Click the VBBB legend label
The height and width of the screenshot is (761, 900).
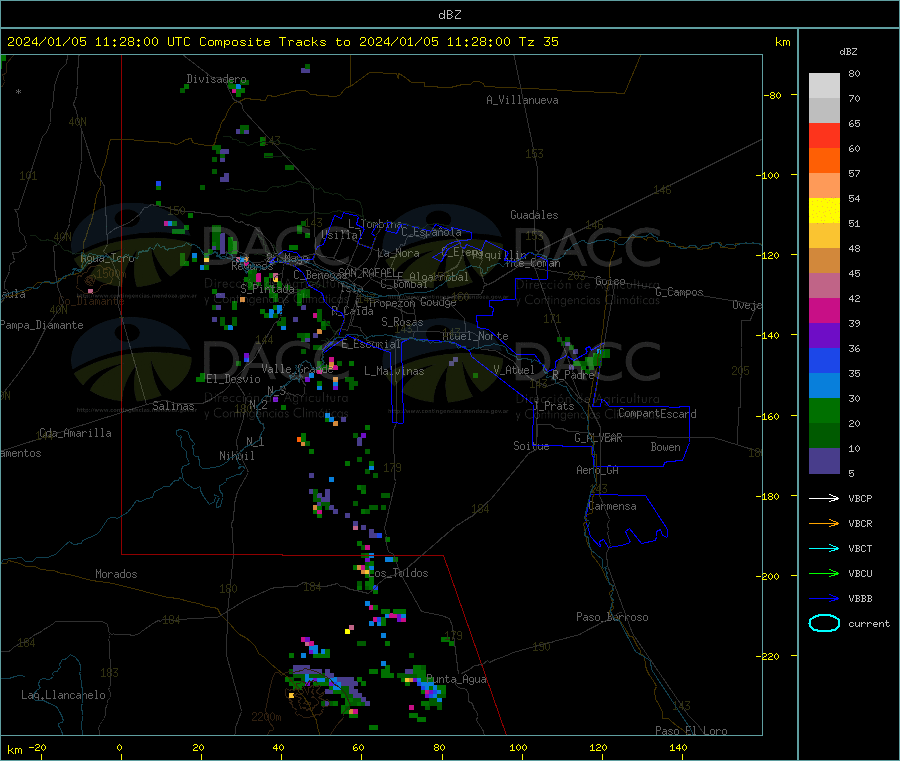click(x=860, y=599)
